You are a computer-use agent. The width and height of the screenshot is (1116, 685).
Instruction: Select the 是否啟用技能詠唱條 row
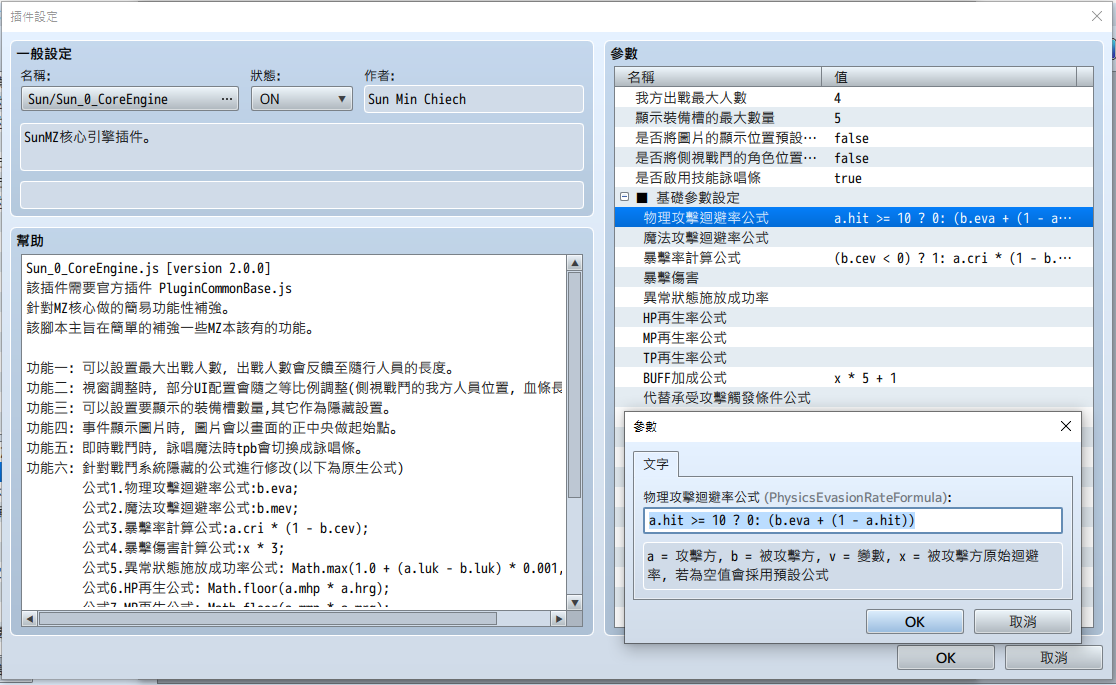coord(853,177)
